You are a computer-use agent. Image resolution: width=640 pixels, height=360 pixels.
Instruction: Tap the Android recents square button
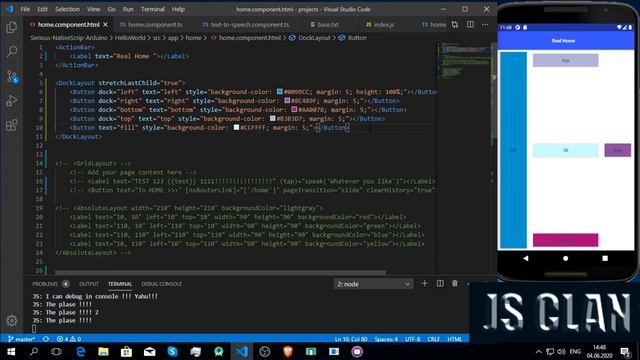[605, 258]
